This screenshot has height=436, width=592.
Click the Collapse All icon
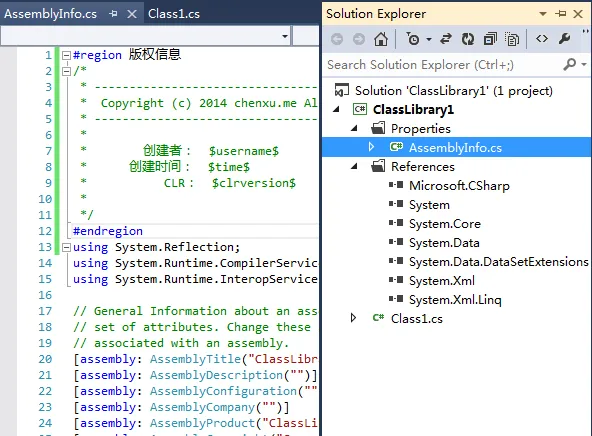pos(490,39)
